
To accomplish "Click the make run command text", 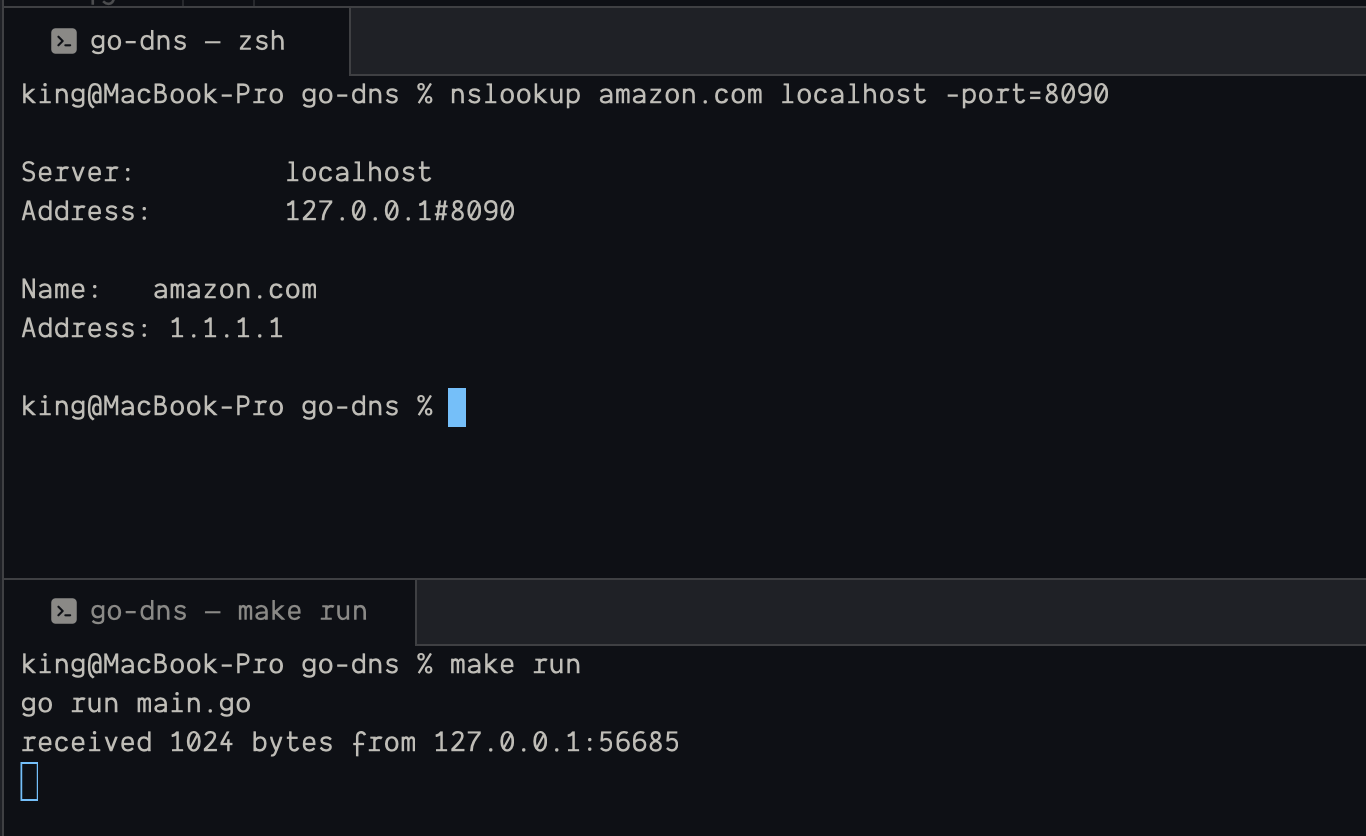I will click(514, 665).
